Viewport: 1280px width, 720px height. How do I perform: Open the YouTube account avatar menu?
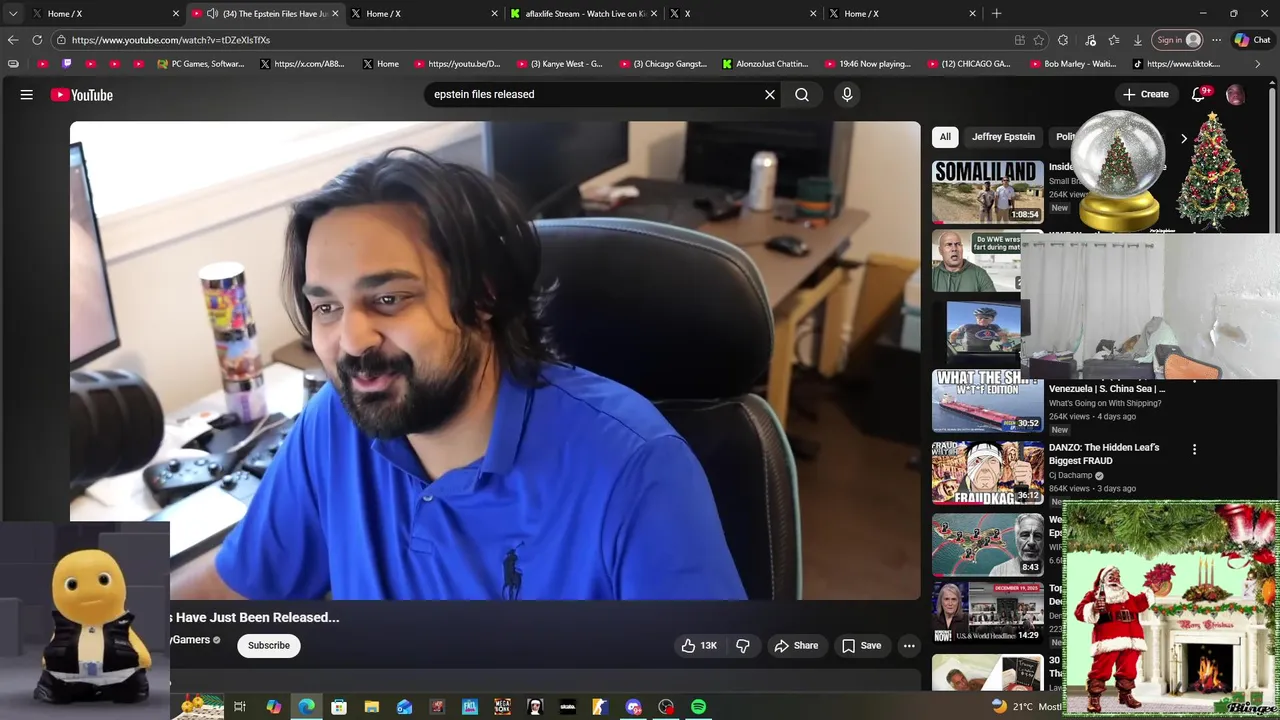[x=1235, y=95]
